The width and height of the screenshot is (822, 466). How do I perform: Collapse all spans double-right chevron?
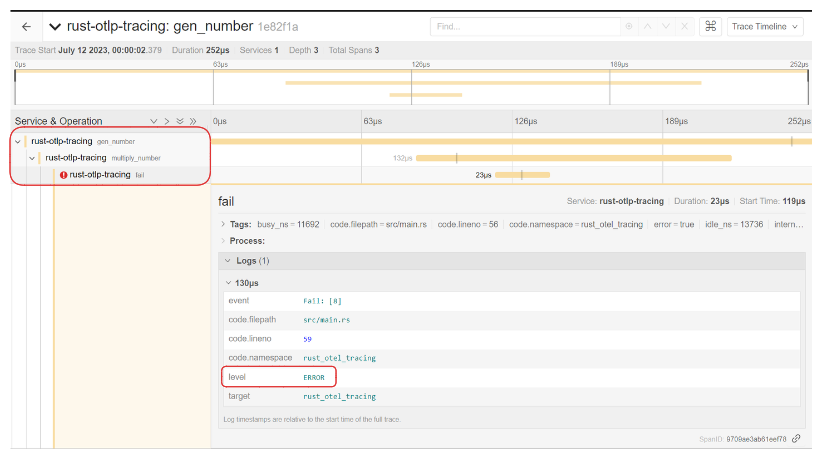point(193,121)
